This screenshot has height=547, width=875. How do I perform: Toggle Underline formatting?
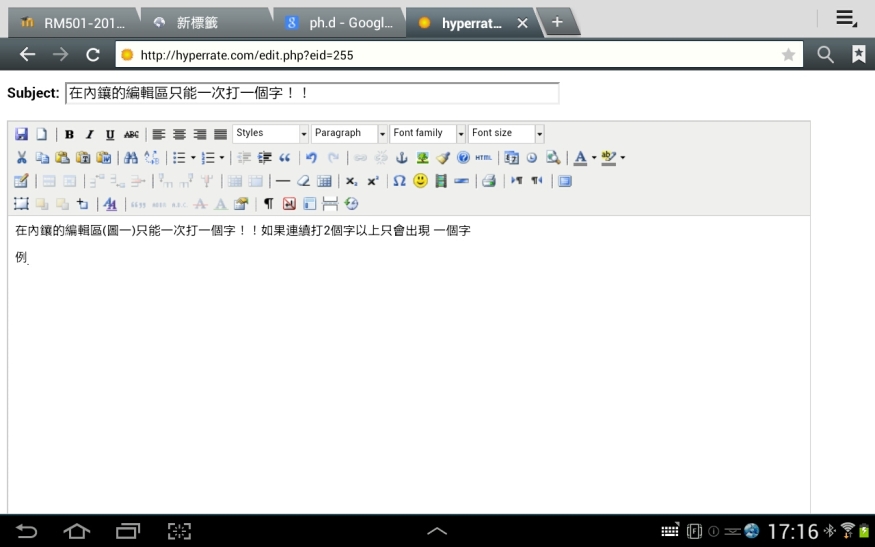(x=110, y=134)
